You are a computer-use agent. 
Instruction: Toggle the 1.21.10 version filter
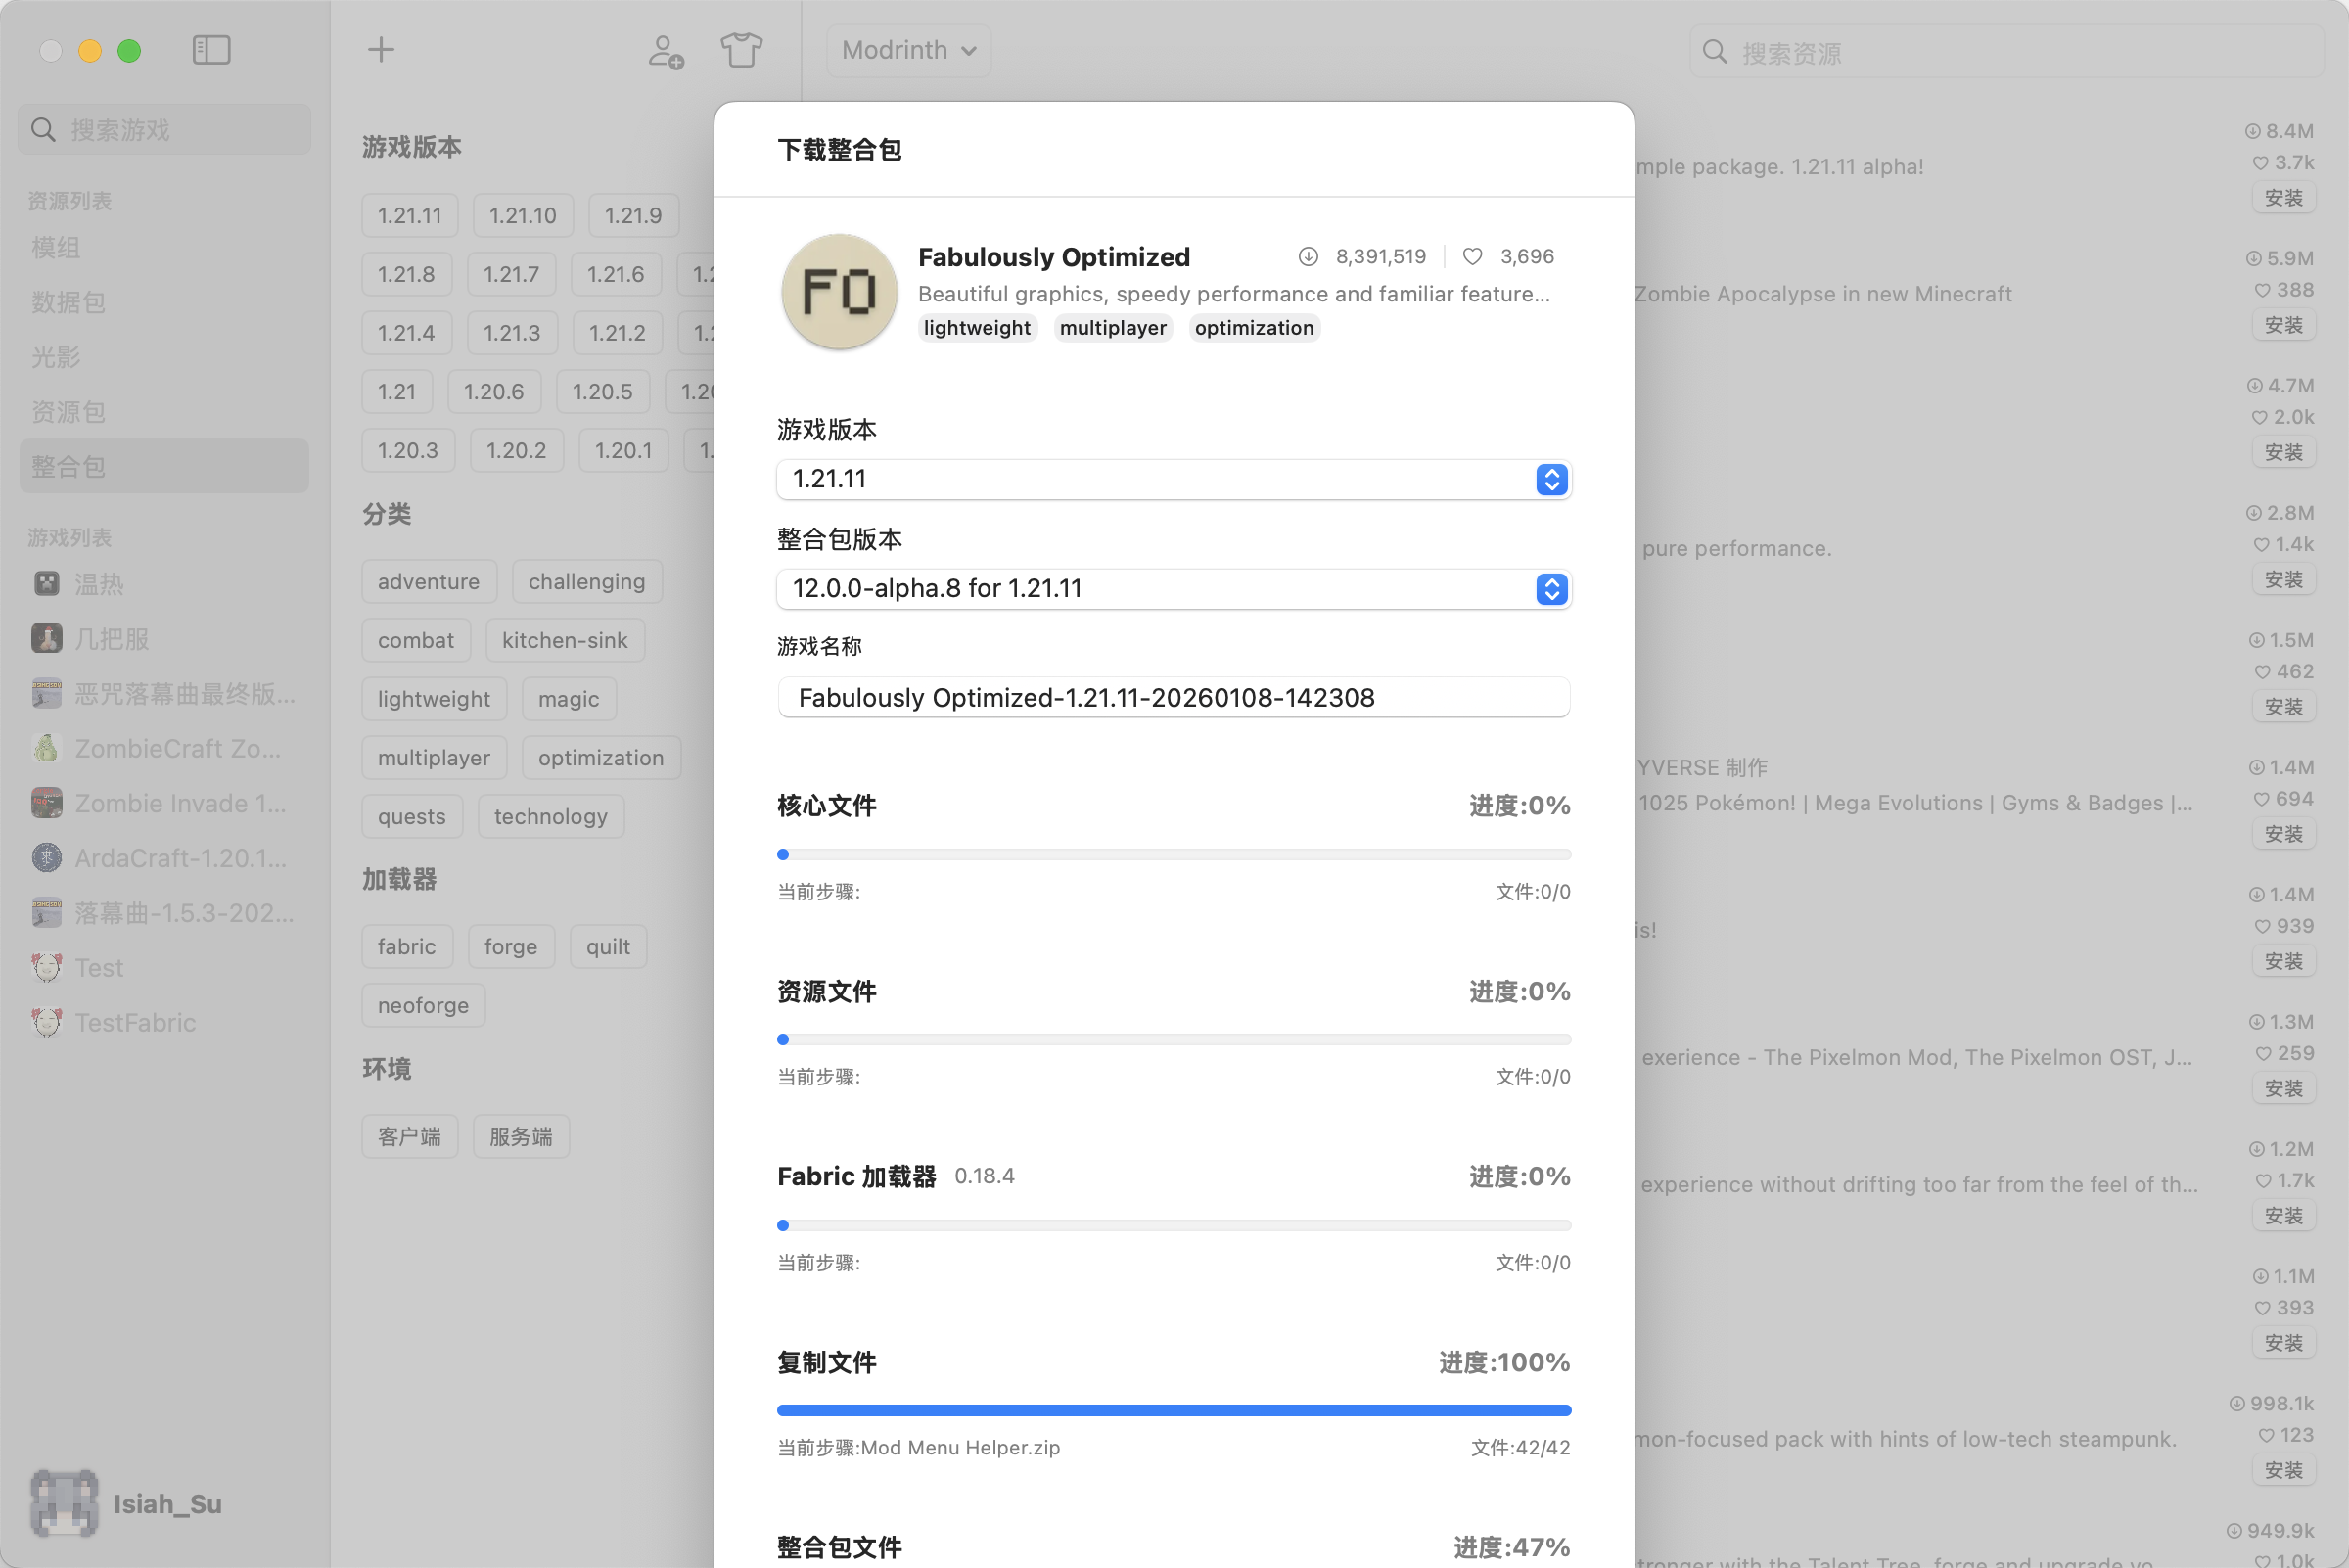522,215
